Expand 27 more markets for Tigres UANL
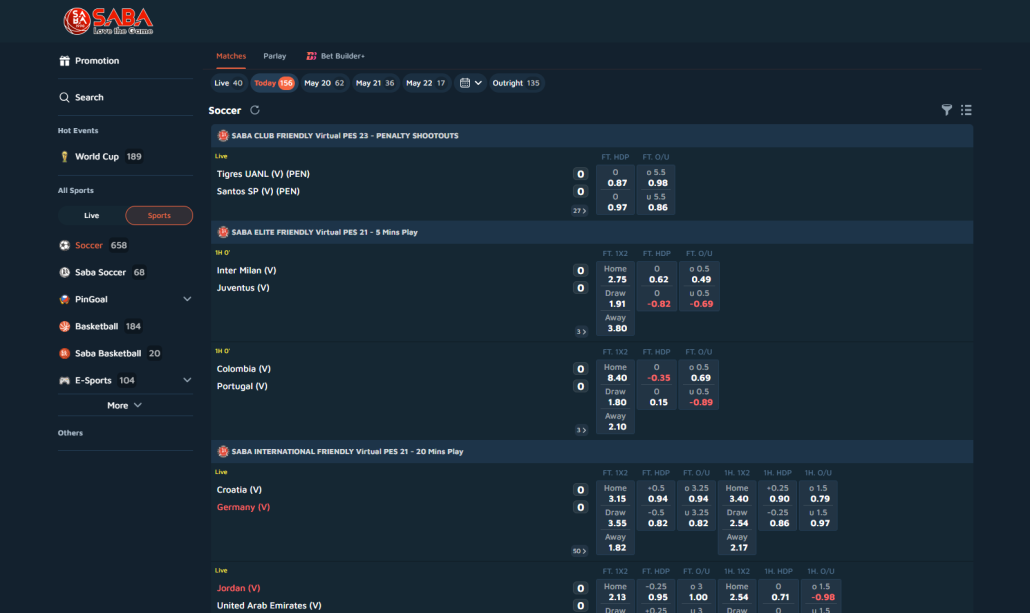The image size is (1030, 613). coord(579,211)
